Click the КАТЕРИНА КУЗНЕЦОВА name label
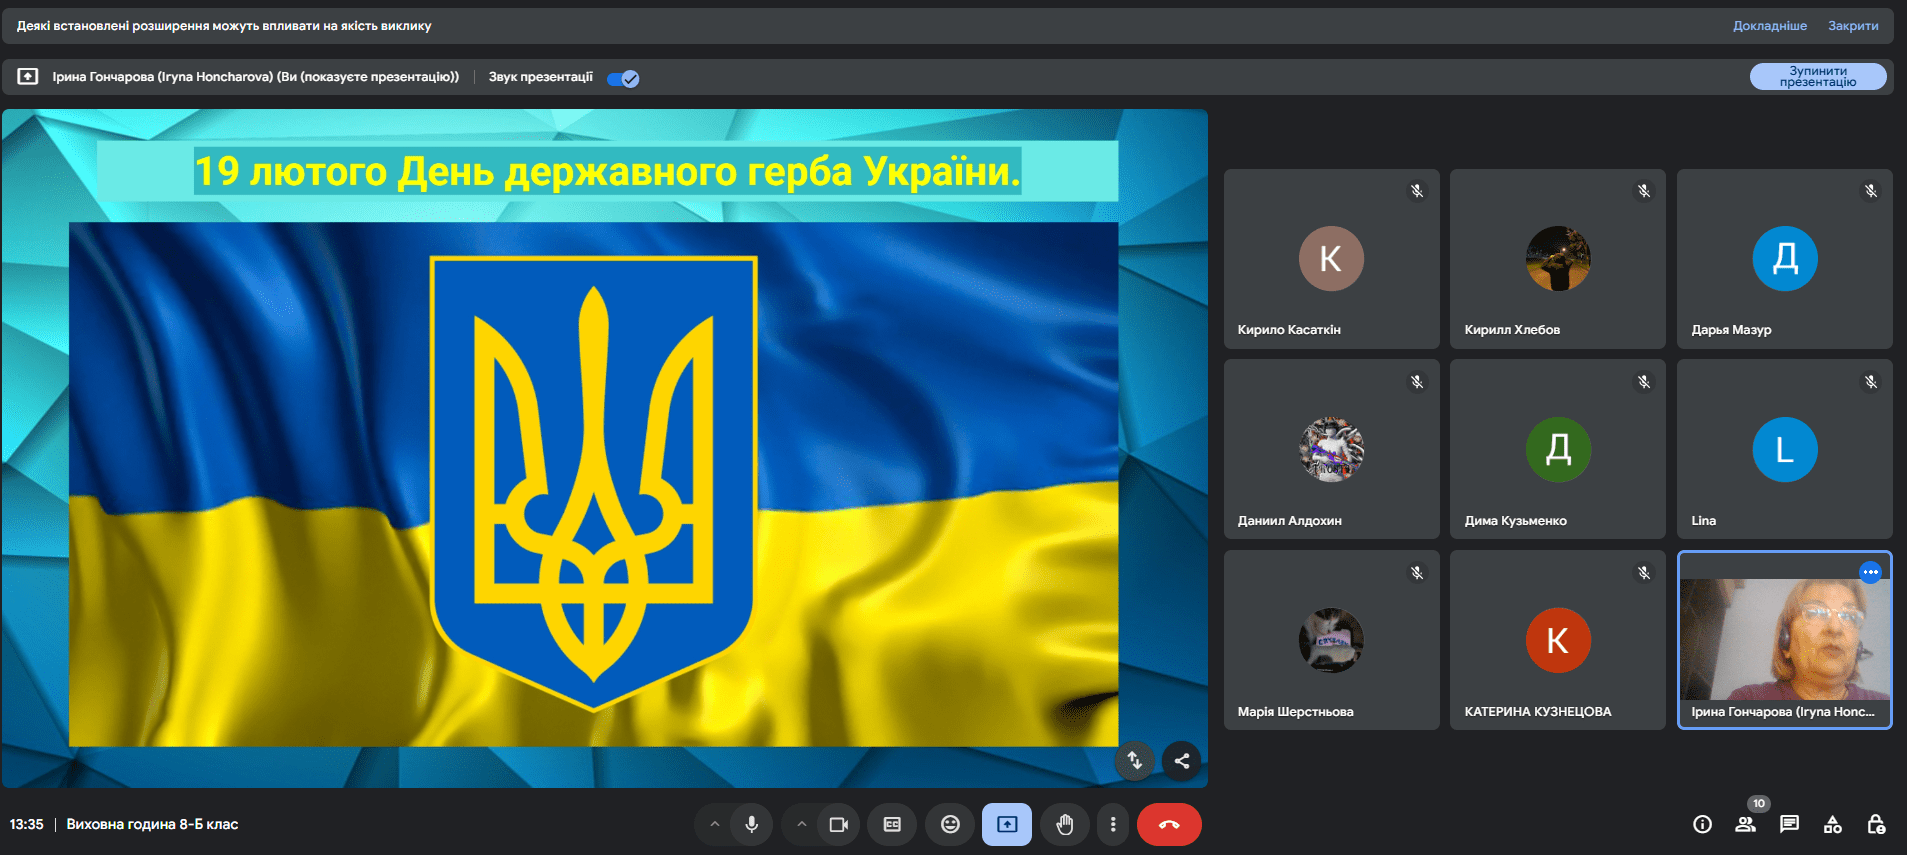Image resolution: width=1907 pixels, height=855 pixels. point(1538,712)
